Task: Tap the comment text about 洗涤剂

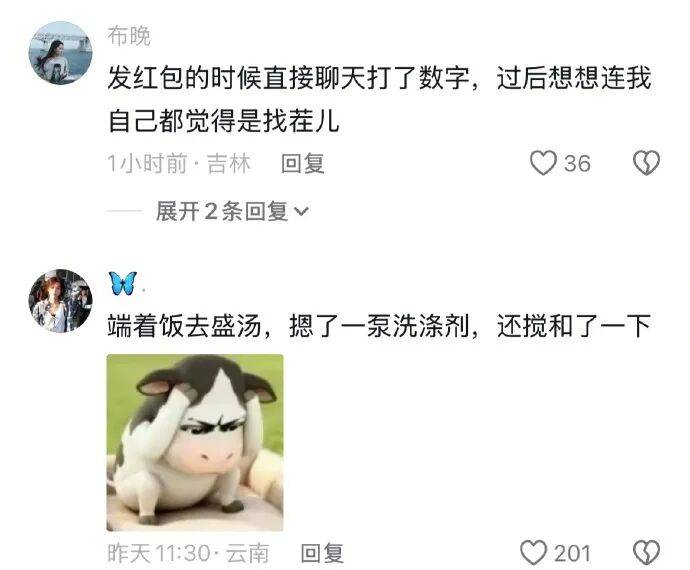Action: pos(379,327)
